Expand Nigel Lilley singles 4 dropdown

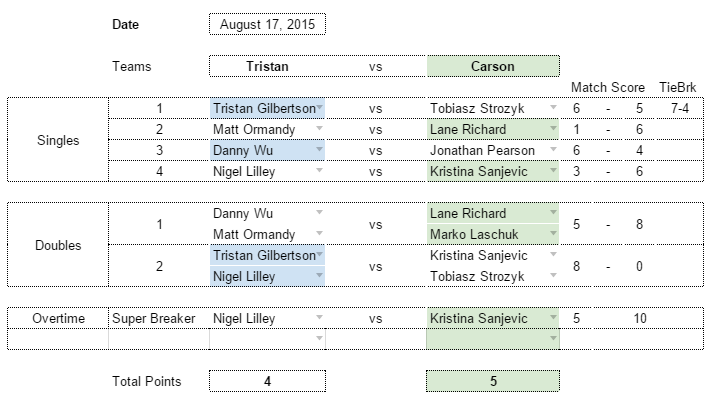coord(320,171)
